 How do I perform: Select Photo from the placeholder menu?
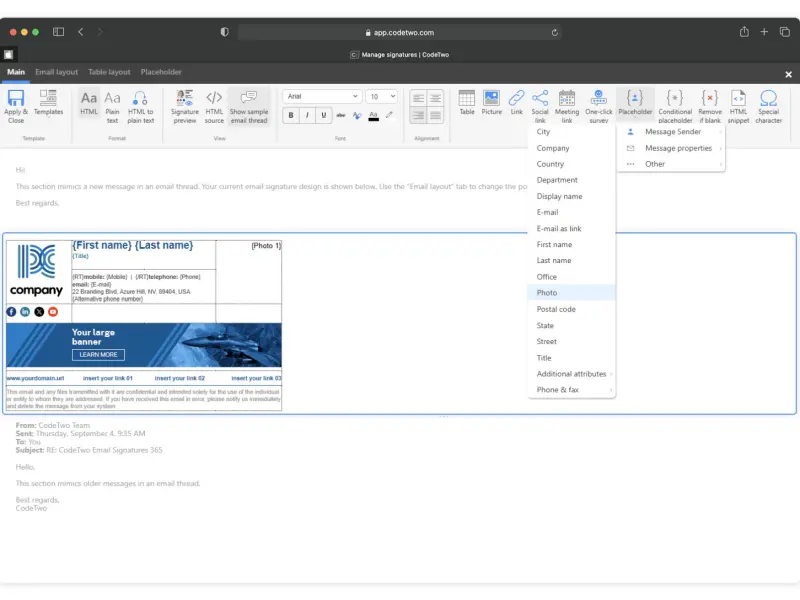(x=547, y=293)
